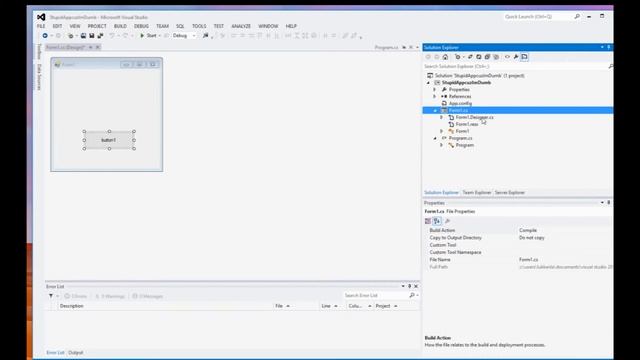Click the Collapse All icon in Solution Explorer
Viewport: 640px width, 360px height.
click(487, 57)
